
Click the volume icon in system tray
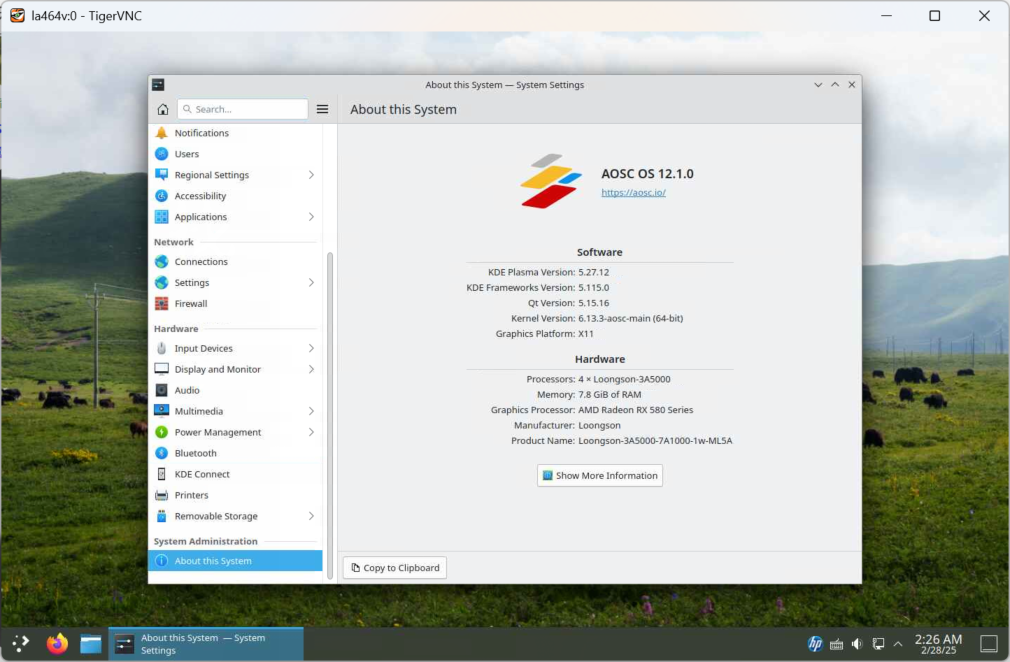point(857,644)
